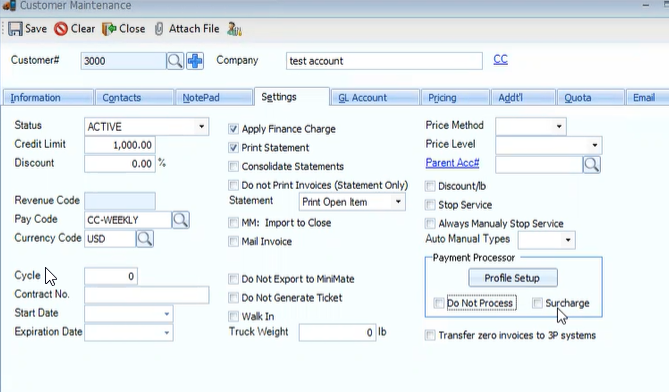Click the Discount percent field
The height and width of the screenshot is (392, 669).
[x=120, y=164]
